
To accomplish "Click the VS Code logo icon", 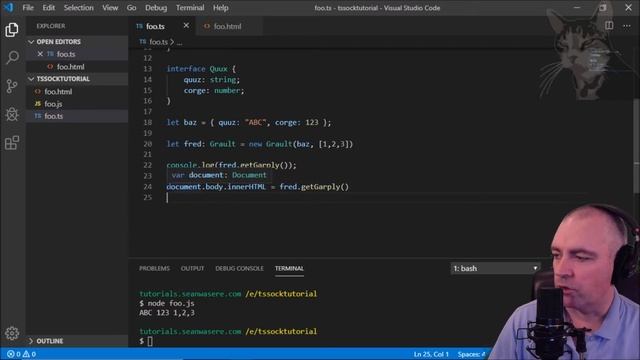I will pyautogui.click(x=8, y=7).
